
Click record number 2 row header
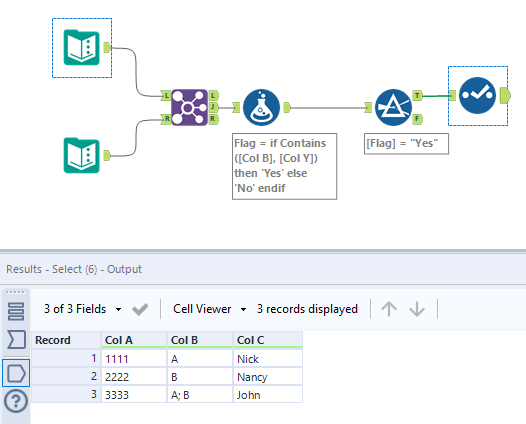[66, 376]
